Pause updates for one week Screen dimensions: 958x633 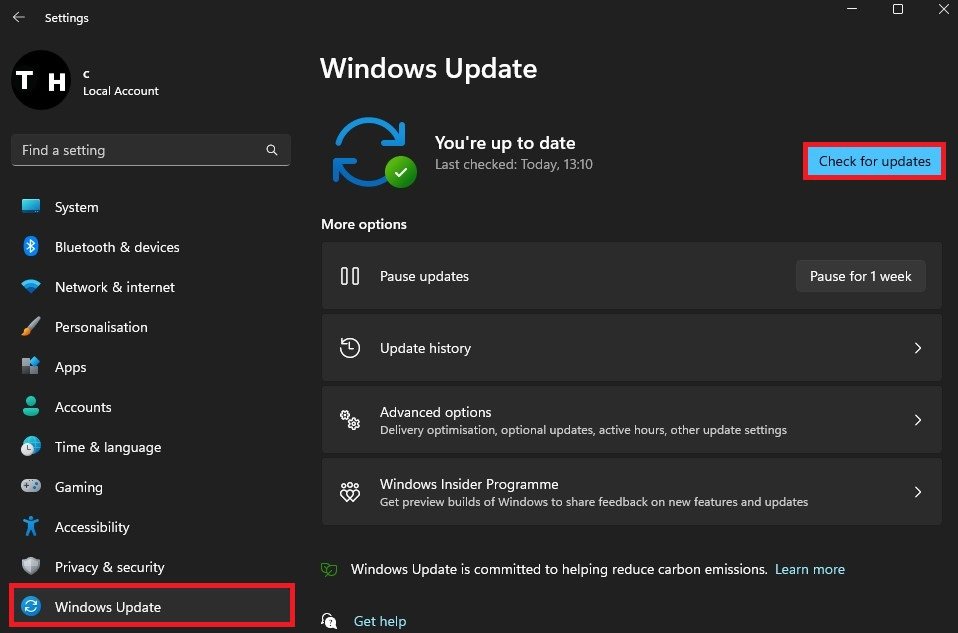click(x=860, y=276)
